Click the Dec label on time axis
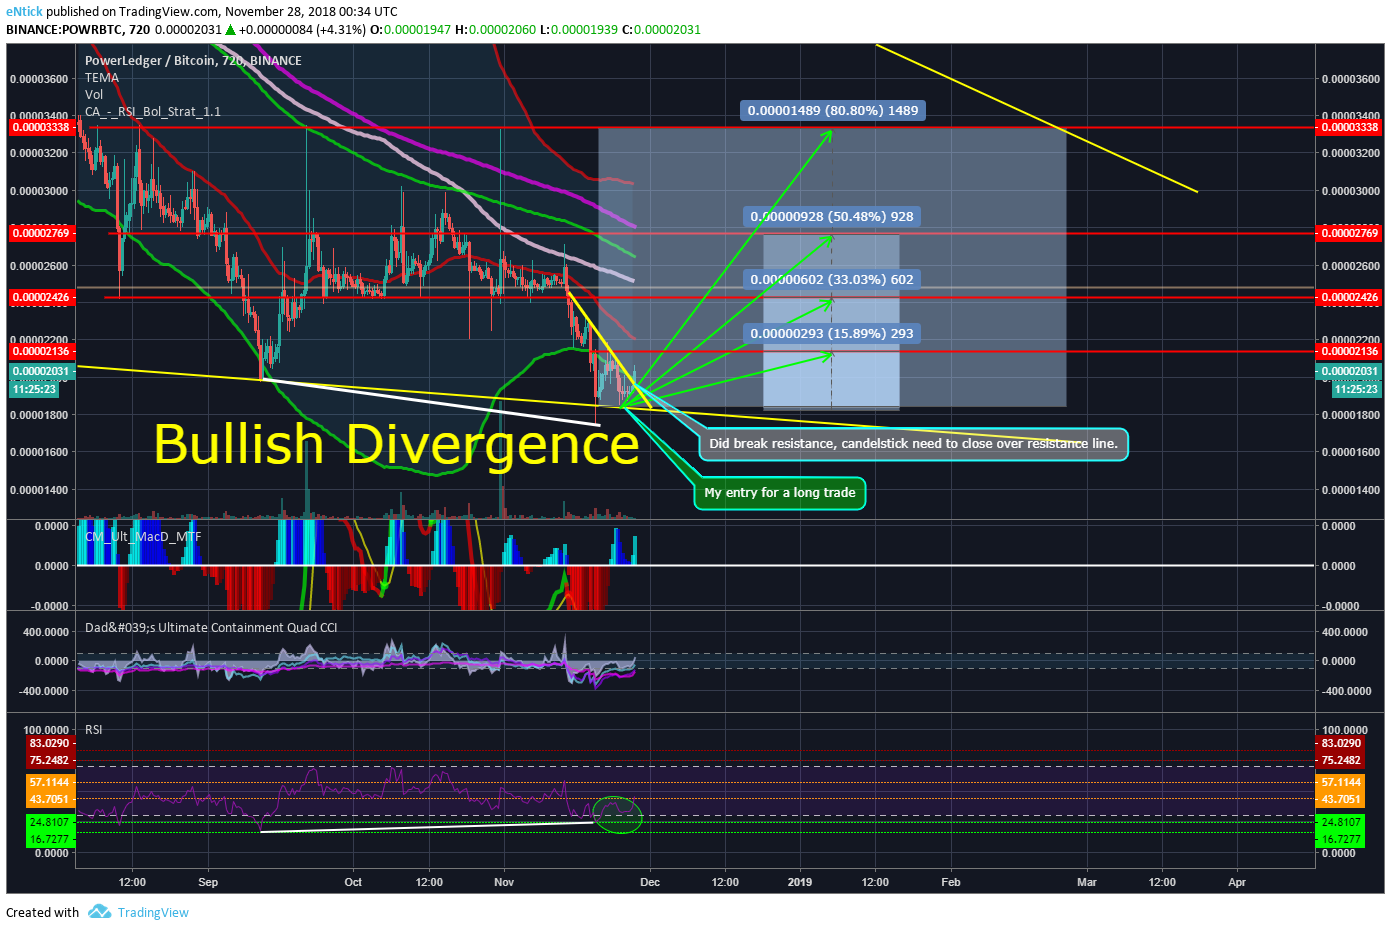Image resolution: width=1391 pixels, height=930 pixels. [x=650, y=882]
